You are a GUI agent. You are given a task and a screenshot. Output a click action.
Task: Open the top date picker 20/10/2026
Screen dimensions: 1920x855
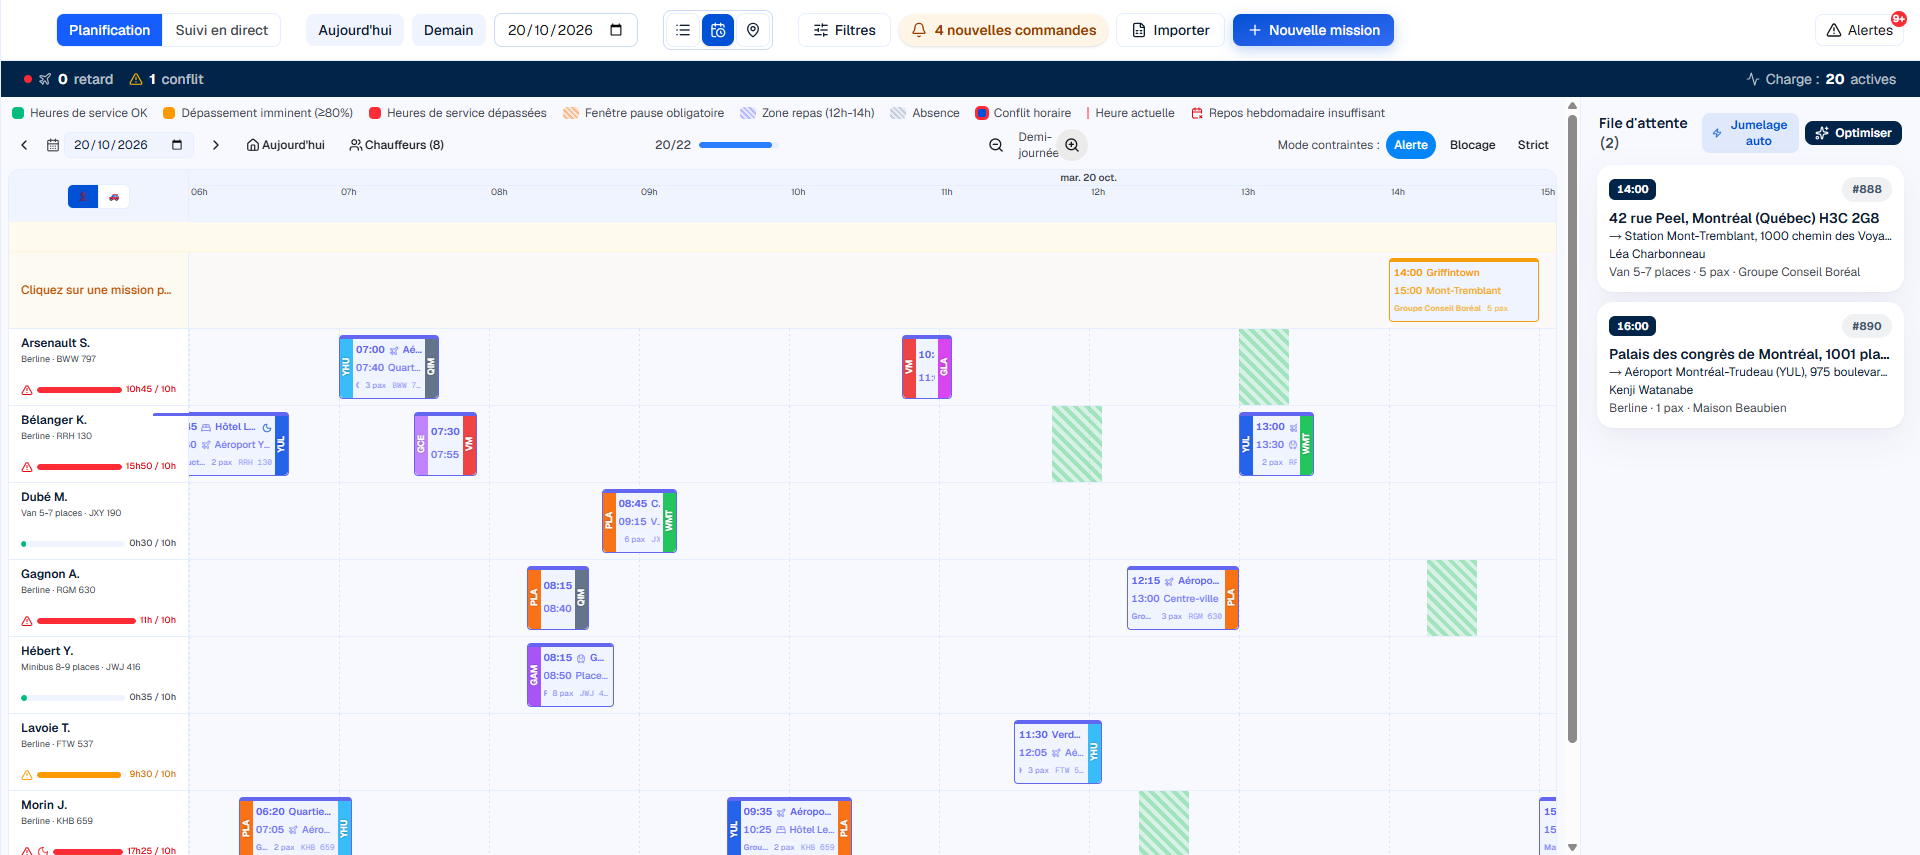tap(565, 30)
